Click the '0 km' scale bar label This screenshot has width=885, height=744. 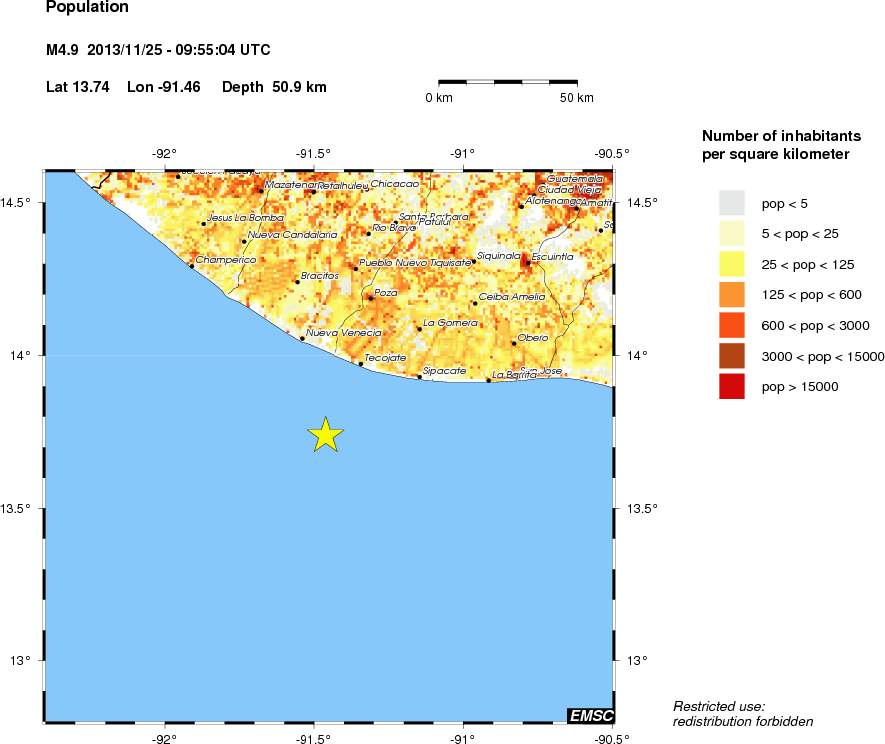pyautogui.click(x=439, y=98)
